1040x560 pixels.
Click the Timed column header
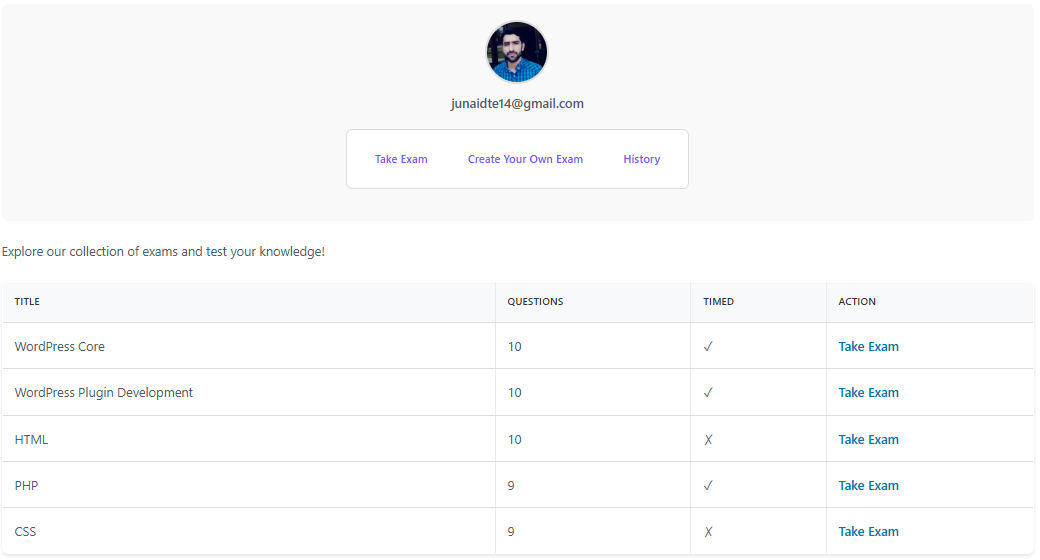click(x=718, y=302)
